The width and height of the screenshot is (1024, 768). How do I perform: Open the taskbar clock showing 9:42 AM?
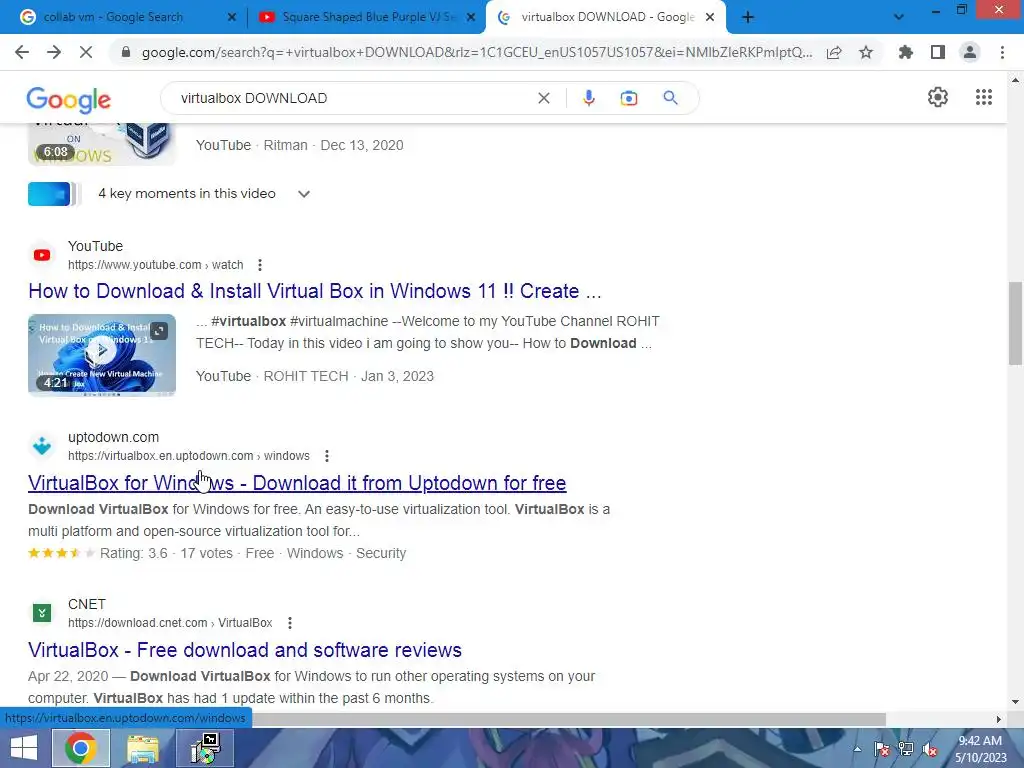pos(980,749)
